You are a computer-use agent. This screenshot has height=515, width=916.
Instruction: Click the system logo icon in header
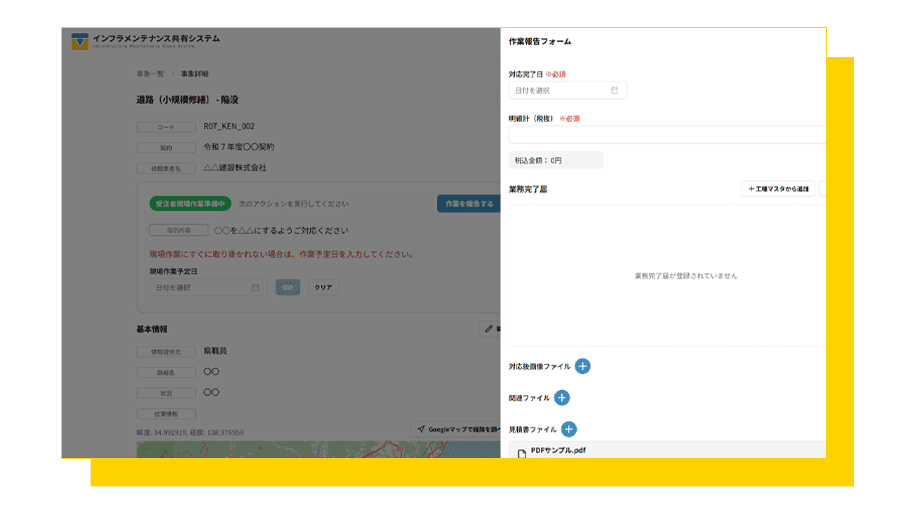tap(79, 41)
